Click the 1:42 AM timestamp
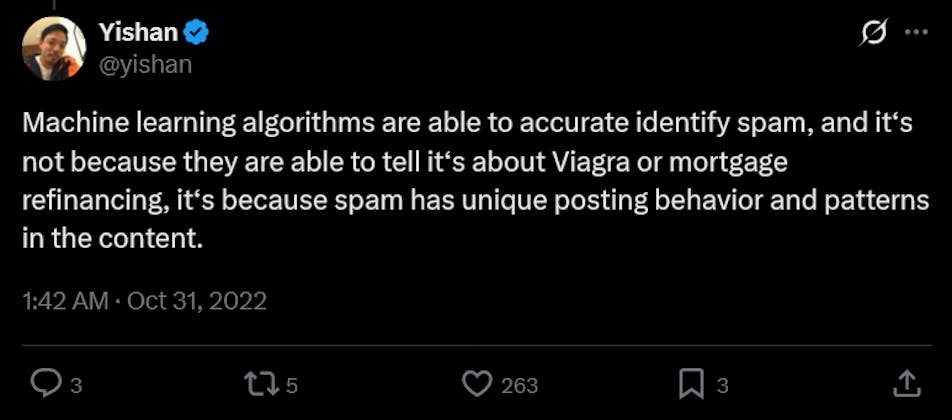Image resolution: width=952 pixels, height=420 pixels. [x=64, y=300]
